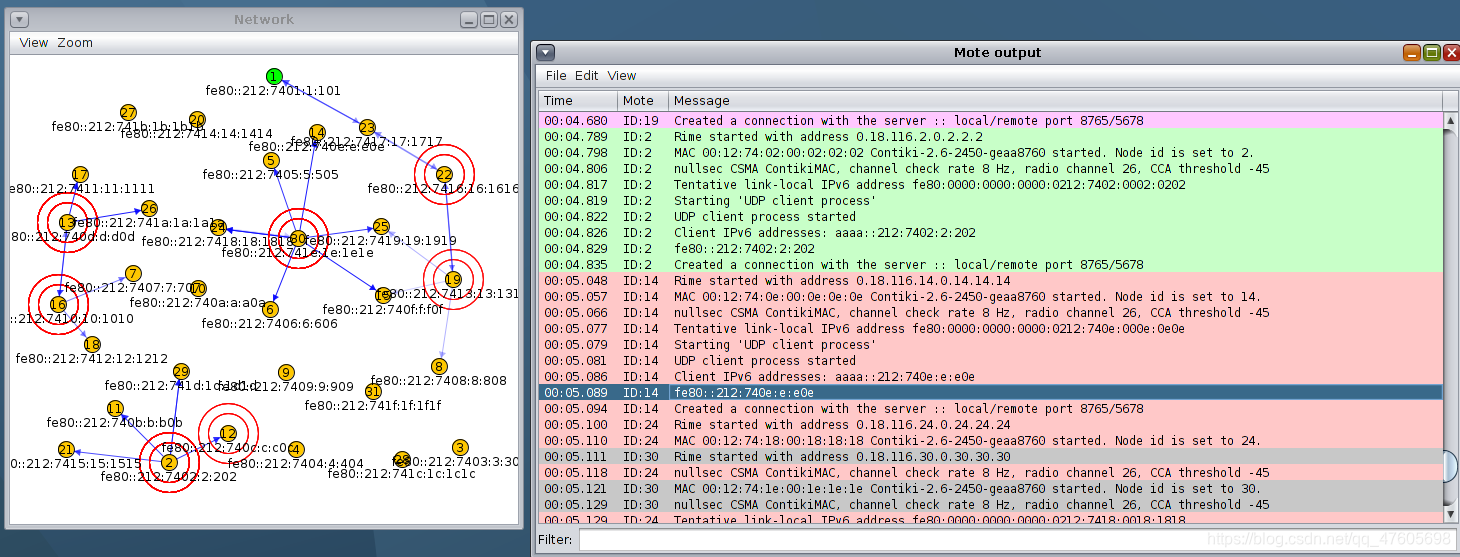Select mote node 23 in the network
The height and width of the screenshot is (557, 1460).
[x=367, y=127]
